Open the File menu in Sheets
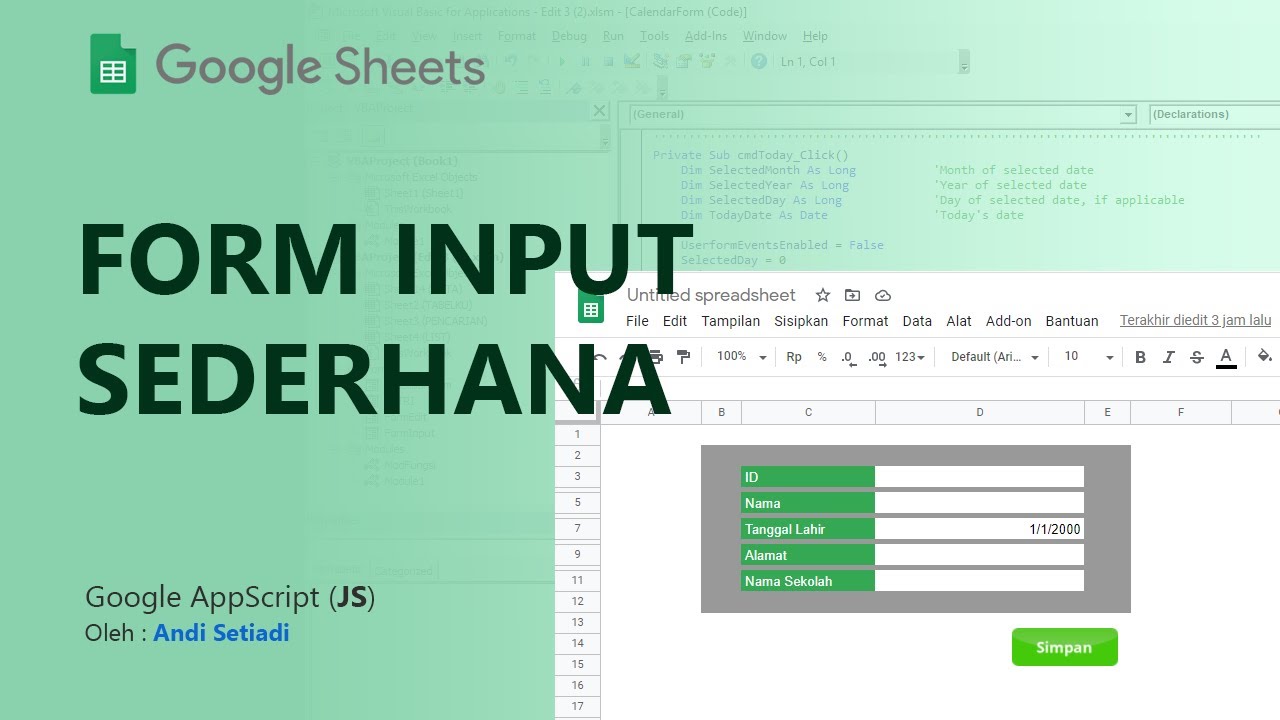The width and height of the screenshot is (1280, 720). [x=637, y=321]
